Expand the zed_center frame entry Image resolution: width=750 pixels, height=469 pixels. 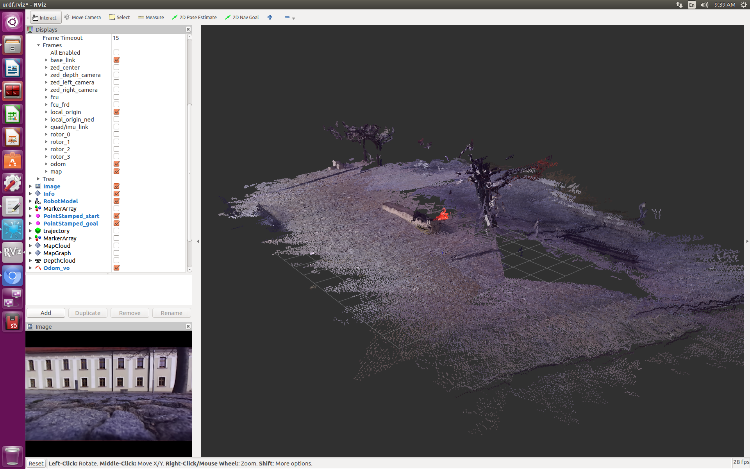point(45,67)
